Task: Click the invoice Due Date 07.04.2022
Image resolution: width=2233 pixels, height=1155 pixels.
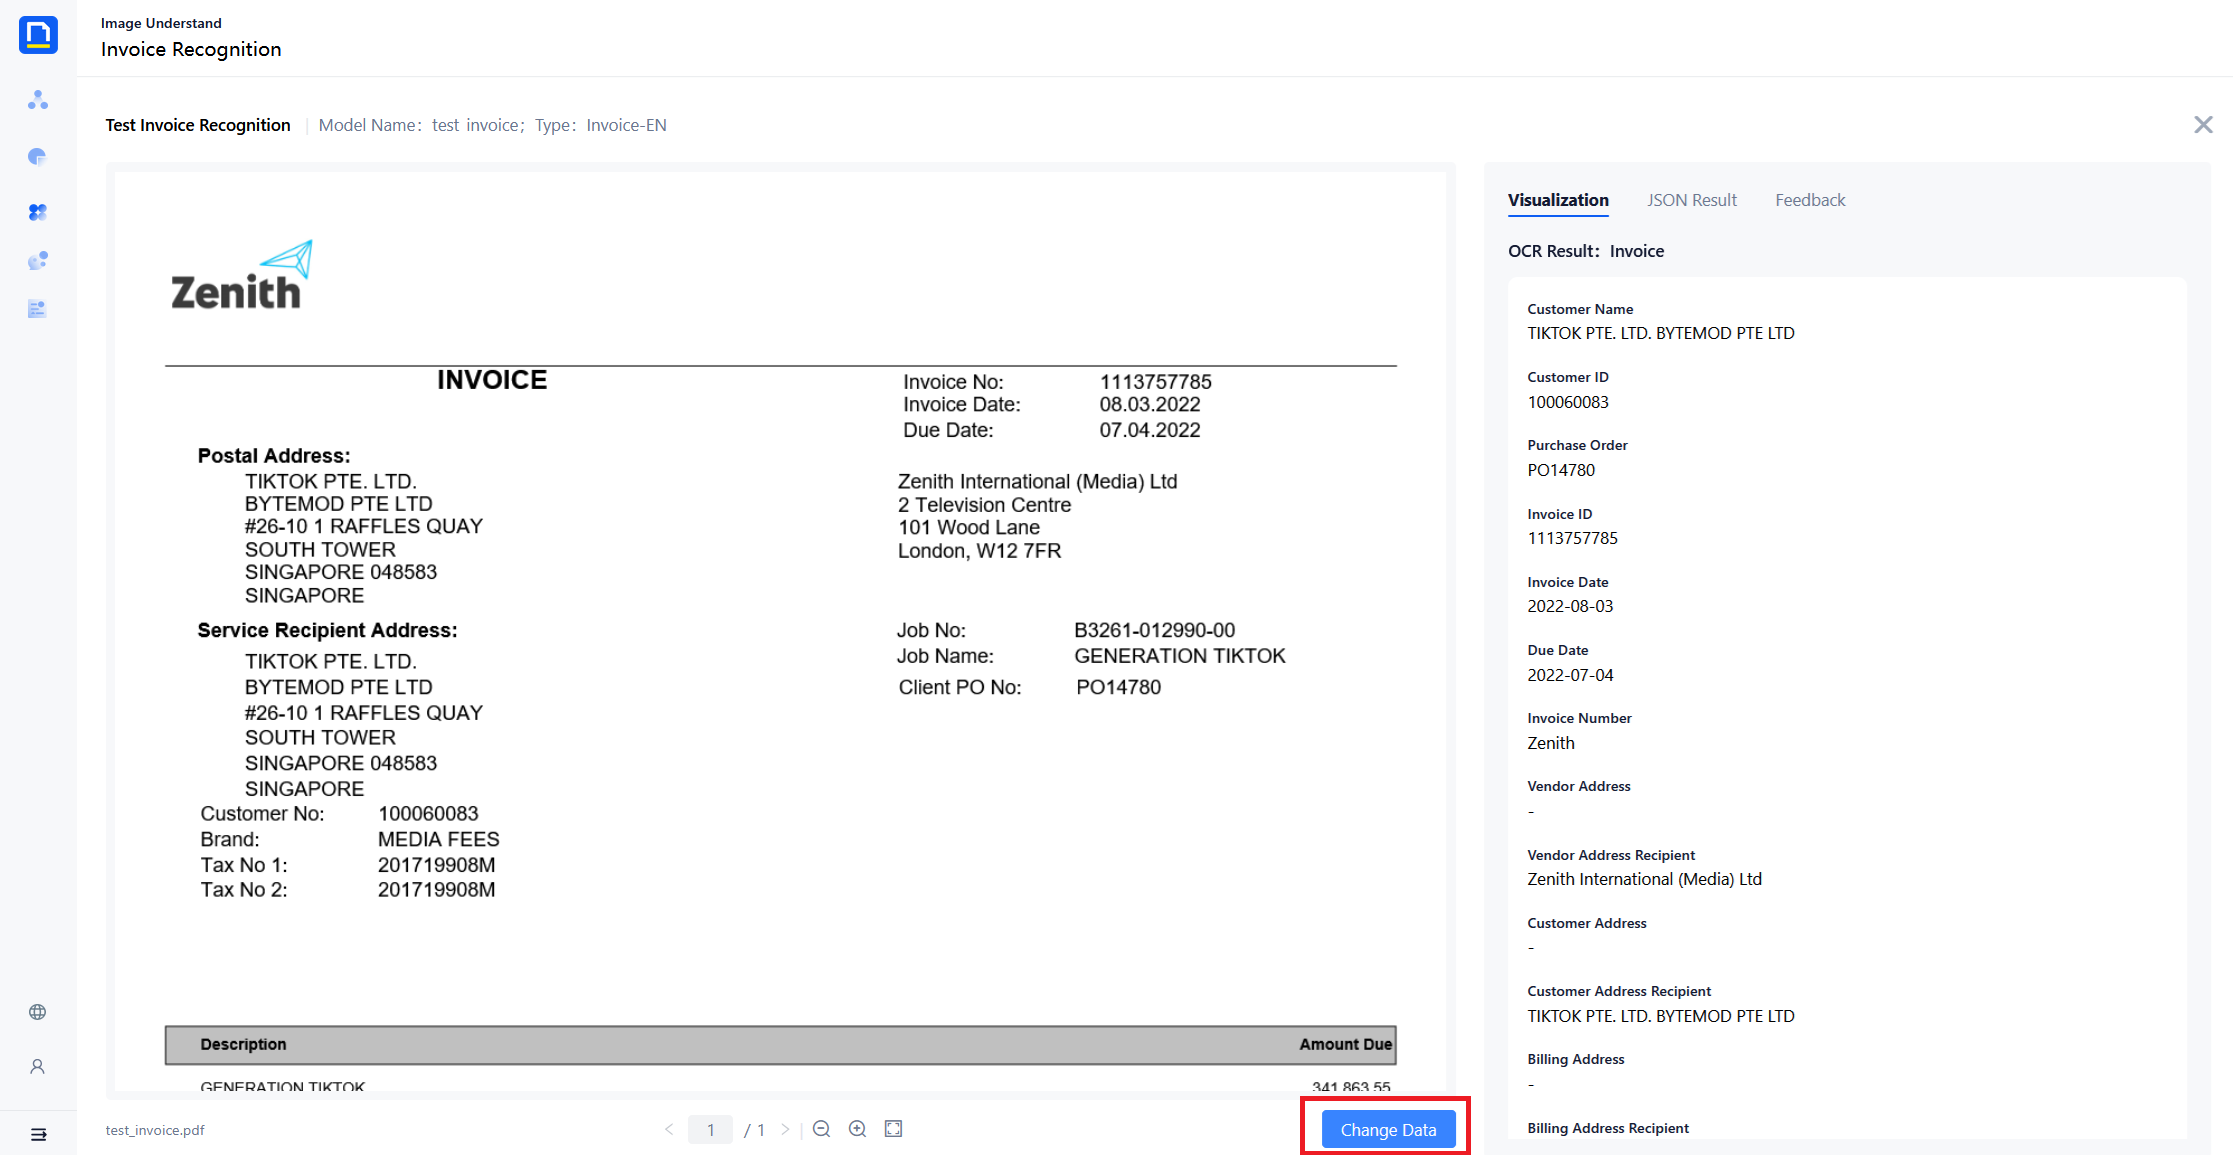Action: tap(1150, 430)
